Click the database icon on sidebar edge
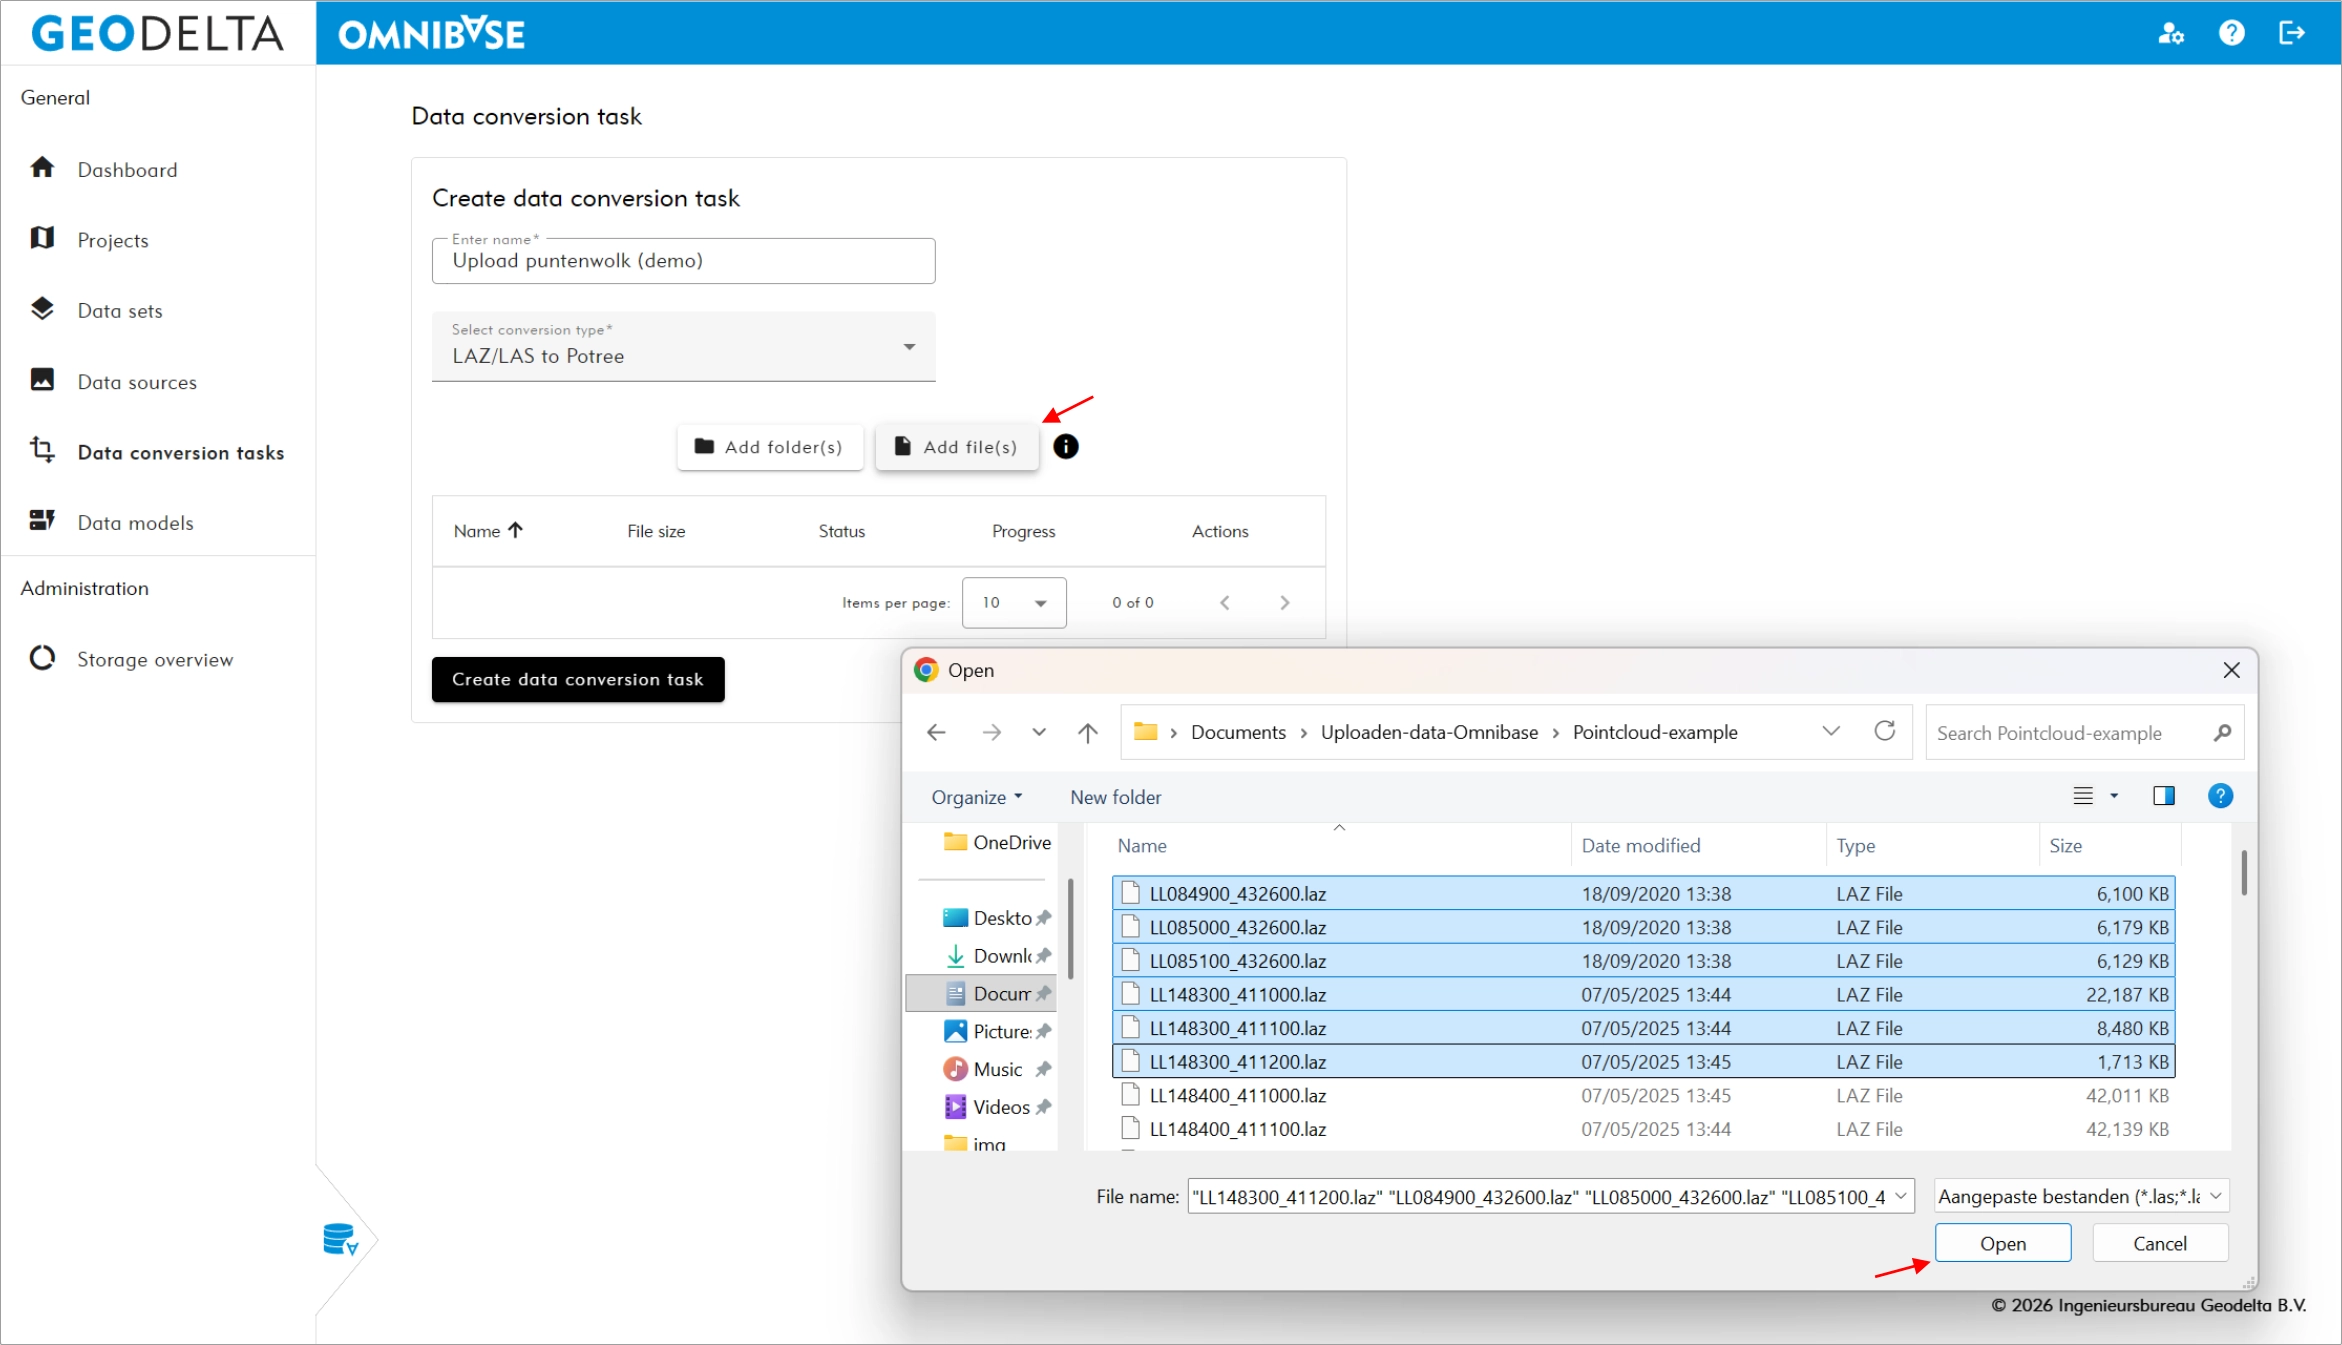2342x1345 pixels. (x=340, y=1239)
